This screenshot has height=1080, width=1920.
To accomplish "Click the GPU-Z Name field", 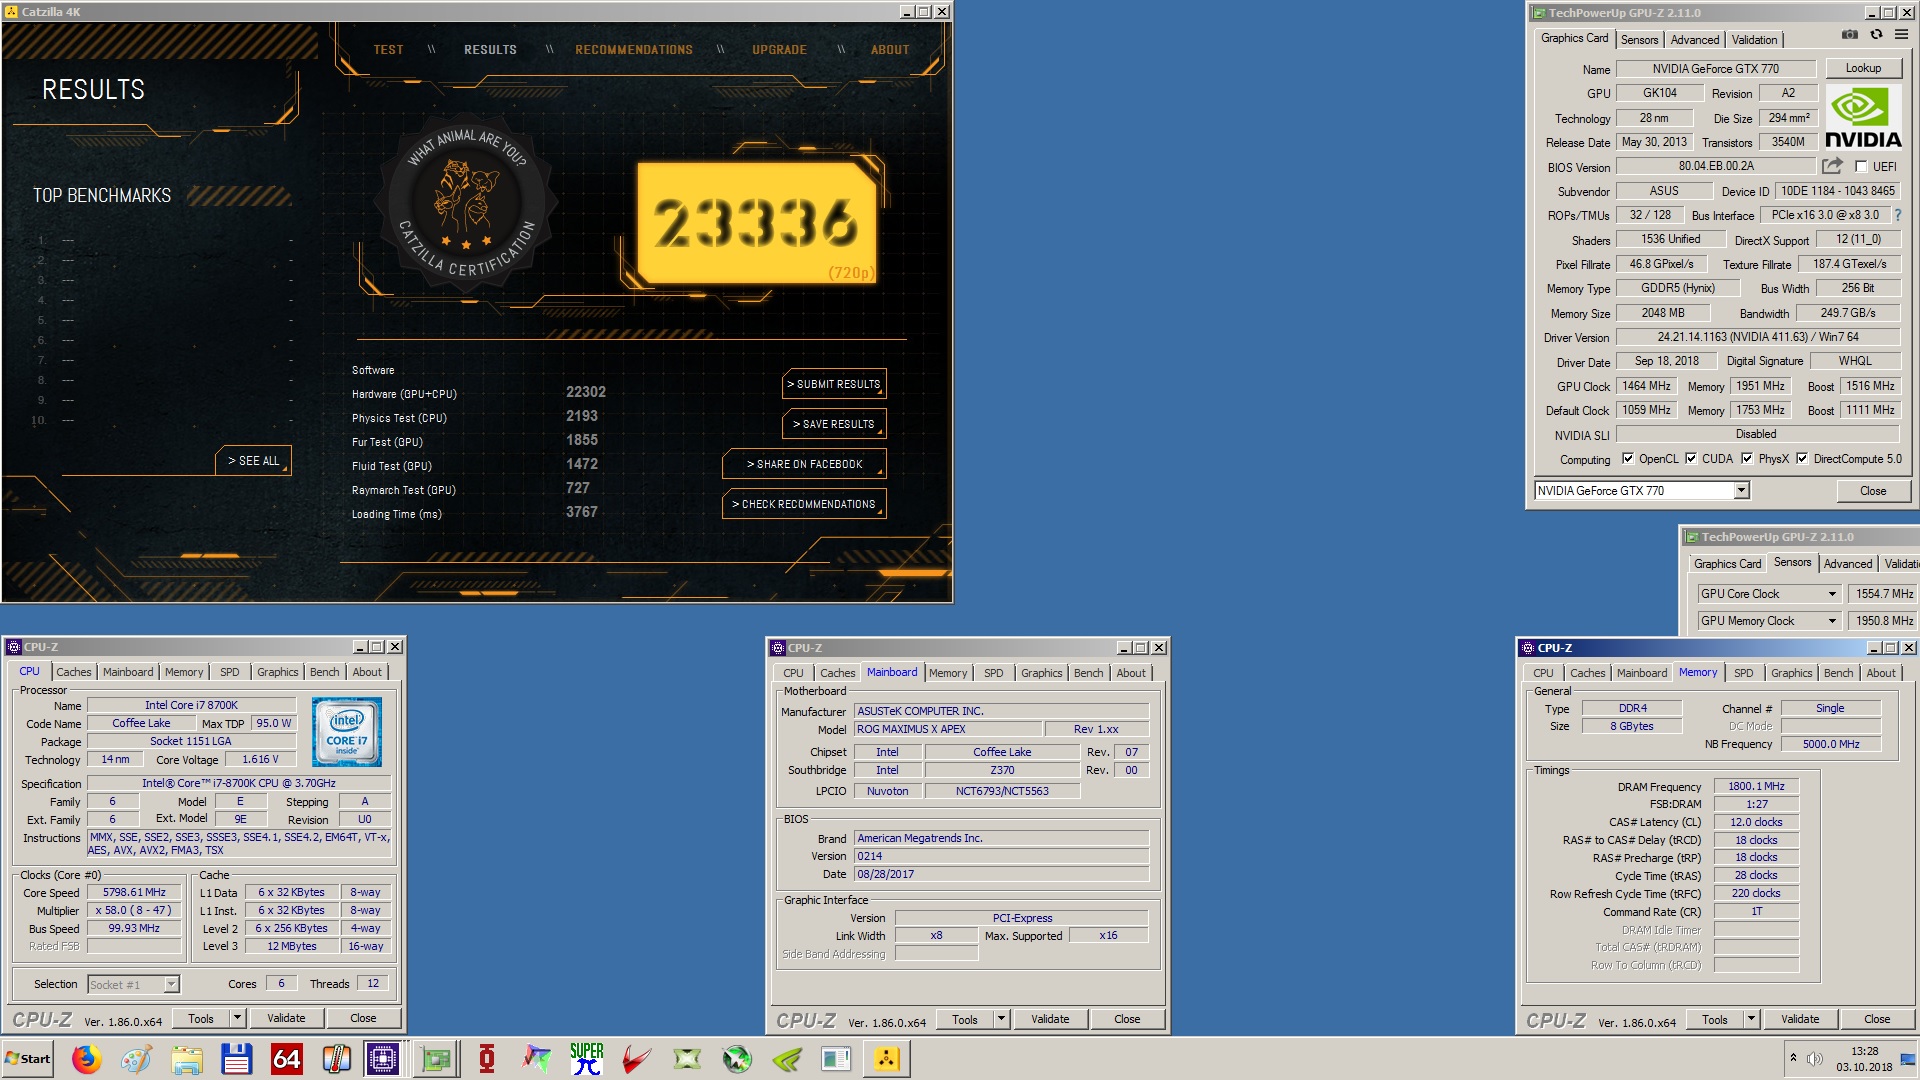I will (x=1715, y=69).
